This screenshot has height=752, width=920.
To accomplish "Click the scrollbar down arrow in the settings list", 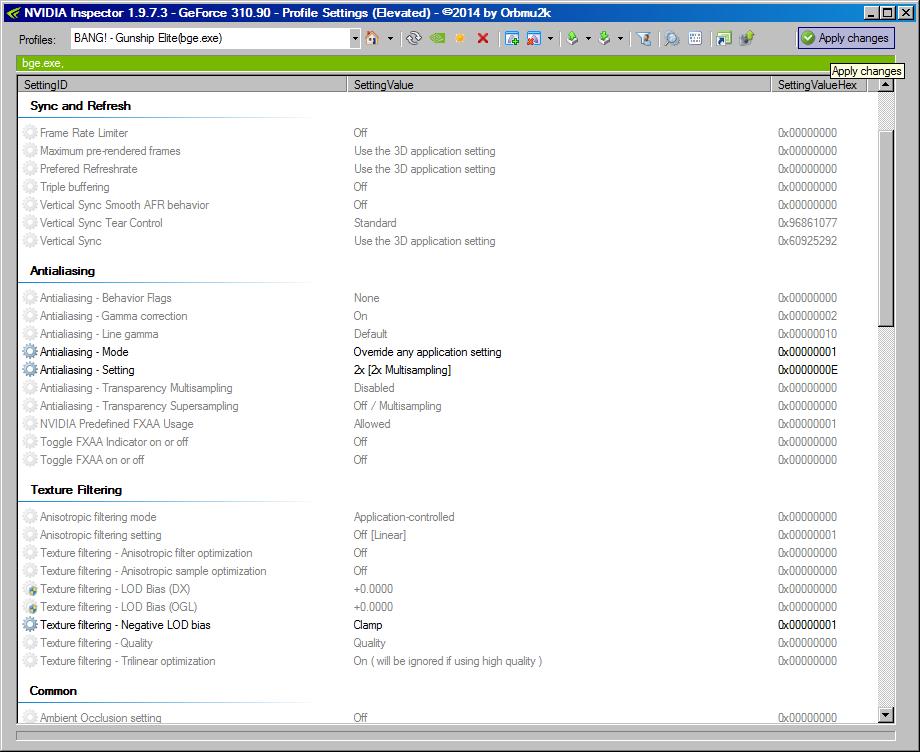I will coord(886,715).
